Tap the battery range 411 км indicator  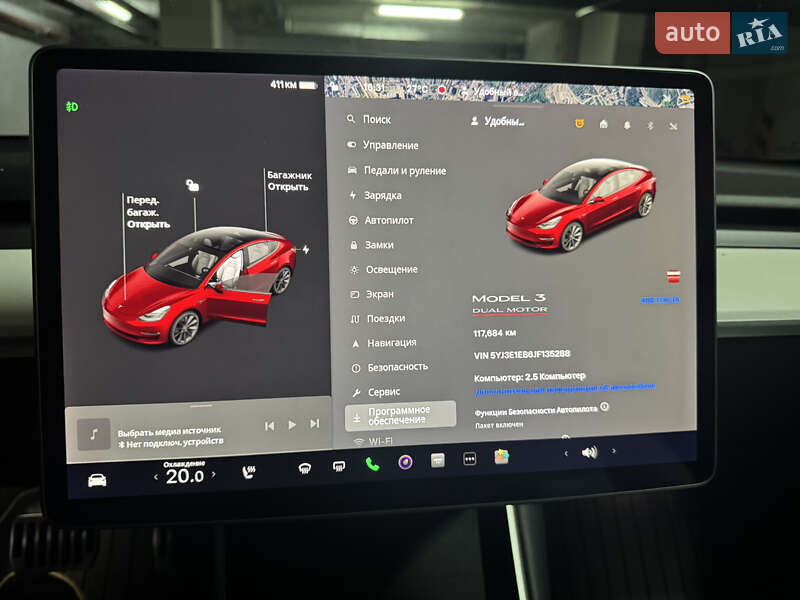tap(294, 85)
